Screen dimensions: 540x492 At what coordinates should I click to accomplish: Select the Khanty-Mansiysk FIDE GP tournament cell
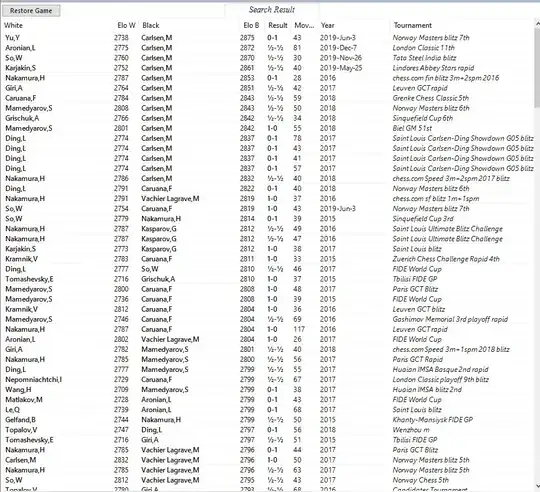433,420
